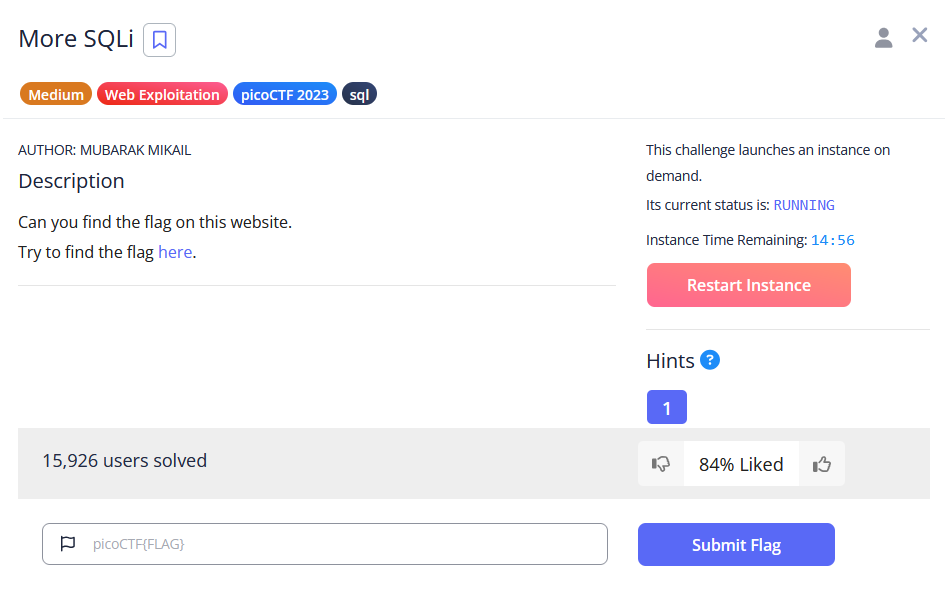Click the picoCTF{FLAG} input field
Screen dimensions: 950x602
[x=340, y=544]
